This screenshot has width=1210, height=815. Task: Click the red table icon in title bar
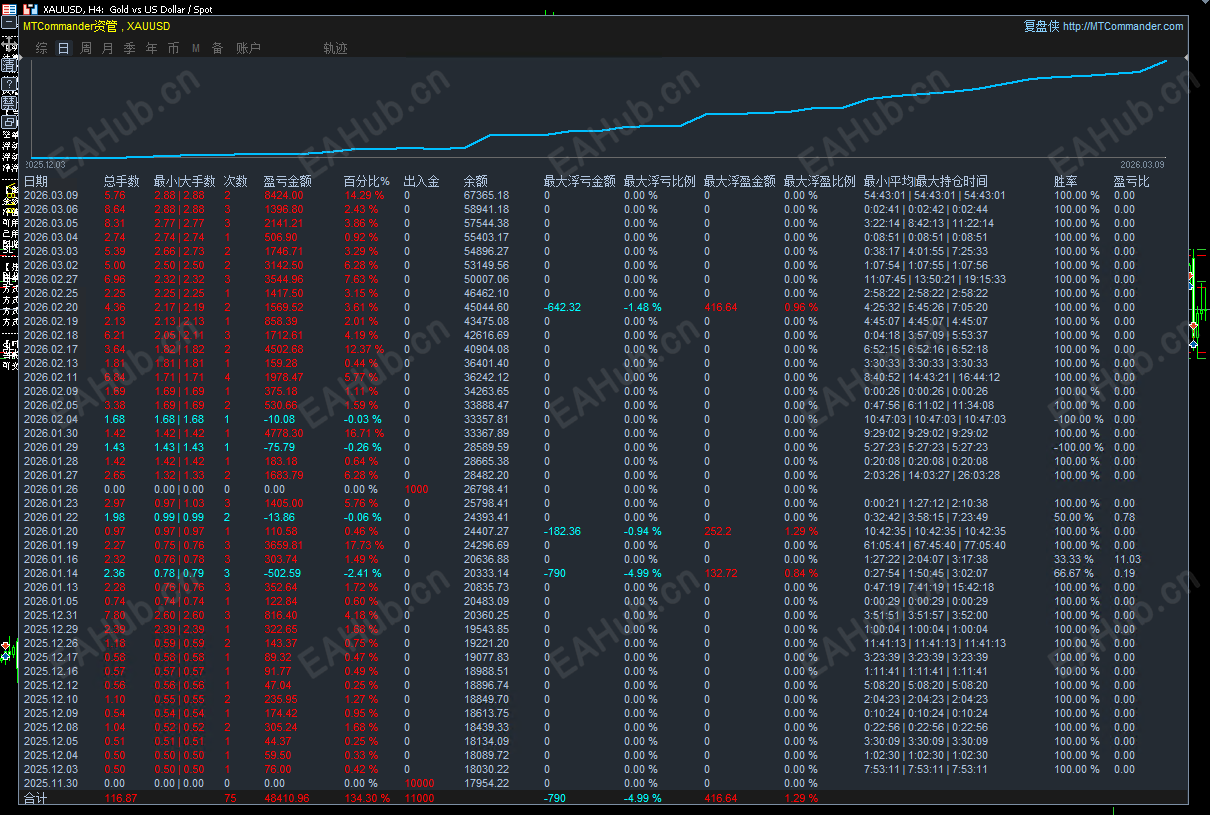point(10,8)
